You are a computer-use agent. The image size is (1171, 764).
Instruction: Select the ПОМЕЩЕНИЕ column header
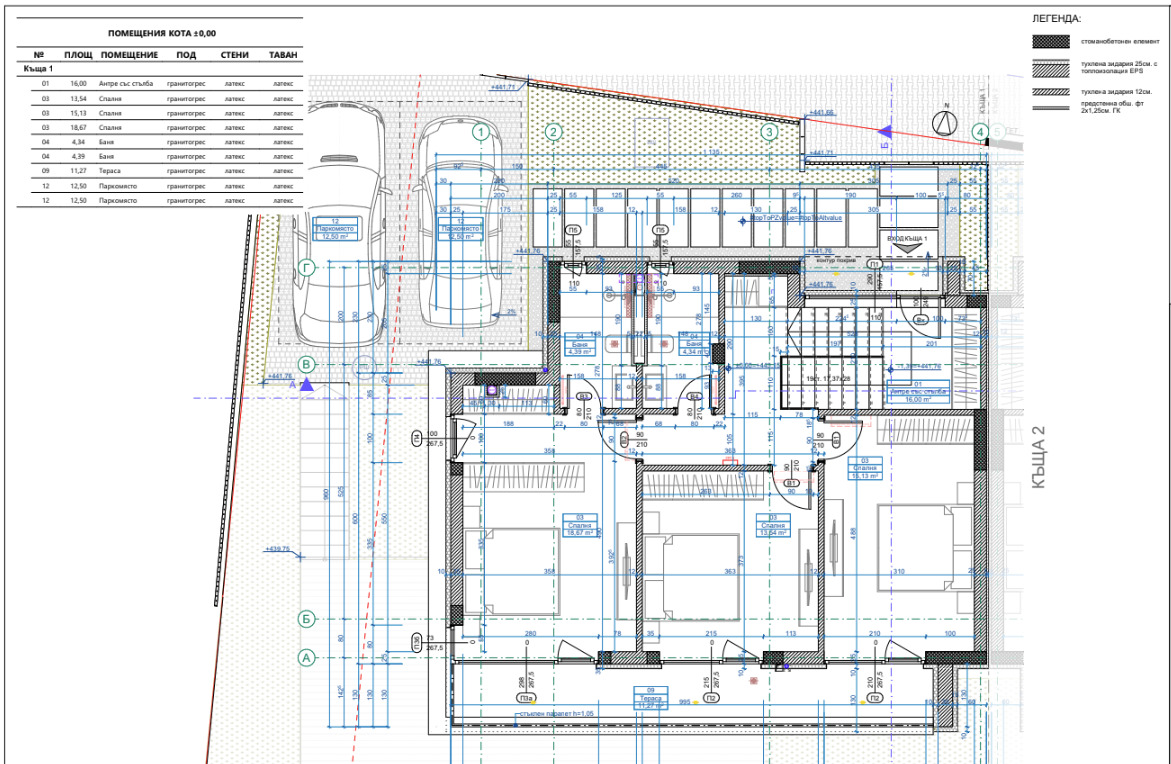coord(129,55)
